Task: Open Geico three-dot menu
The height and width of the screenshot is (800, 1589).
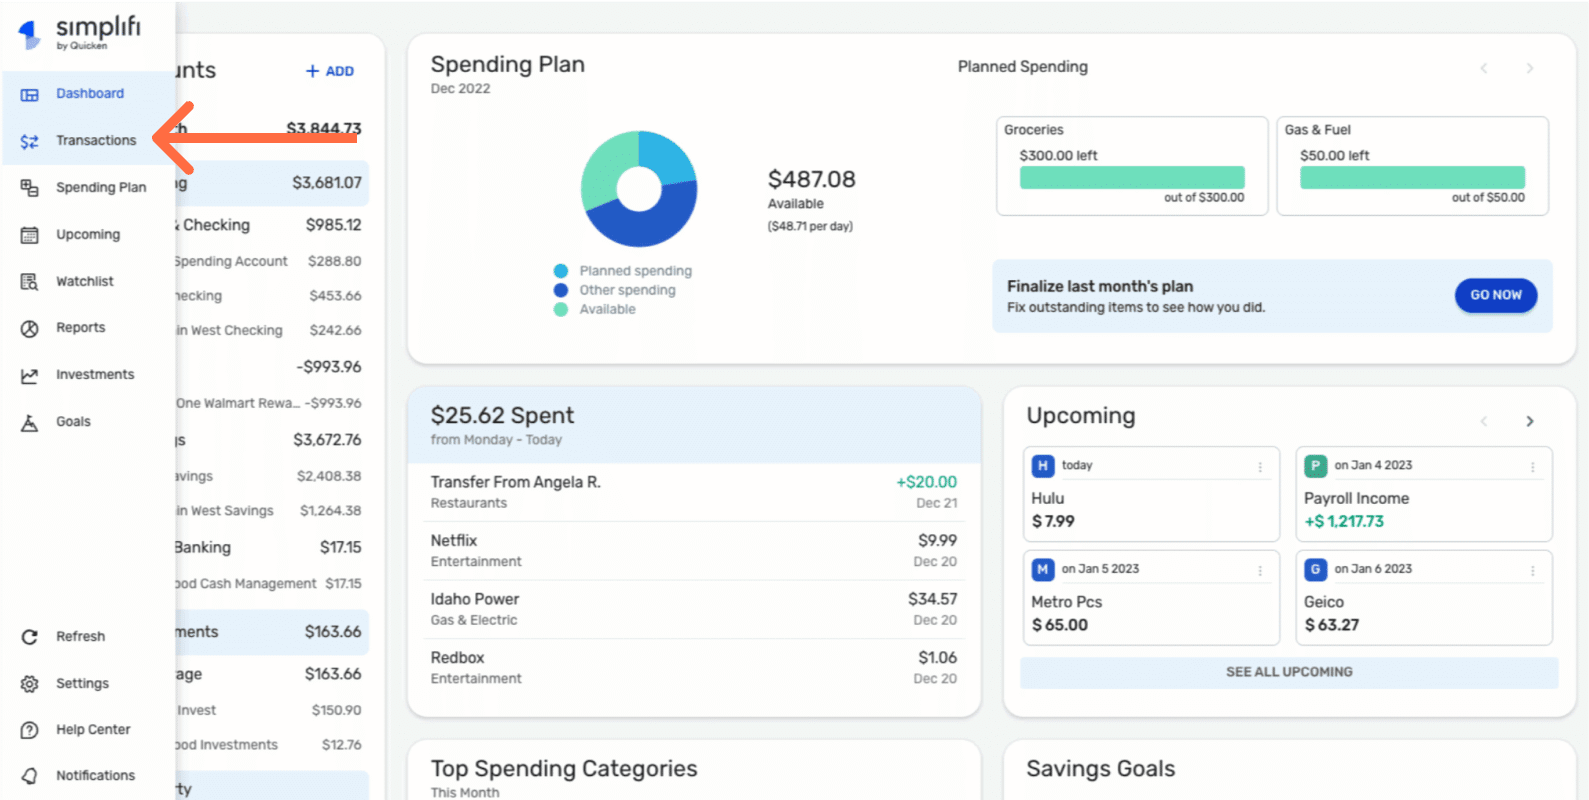Action: tap(1532, 571)
